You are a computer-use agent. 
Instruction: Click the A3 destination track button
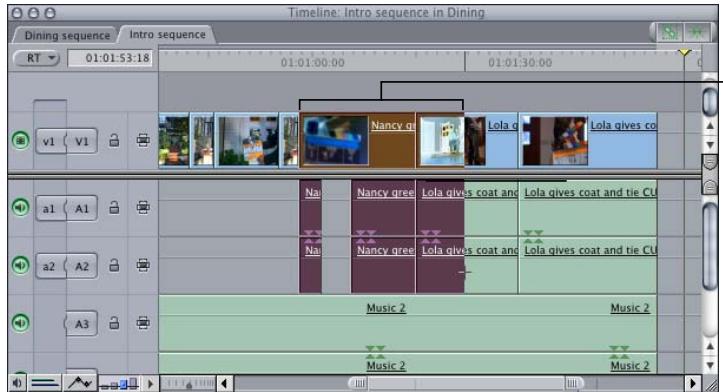[x=82, y=324]
